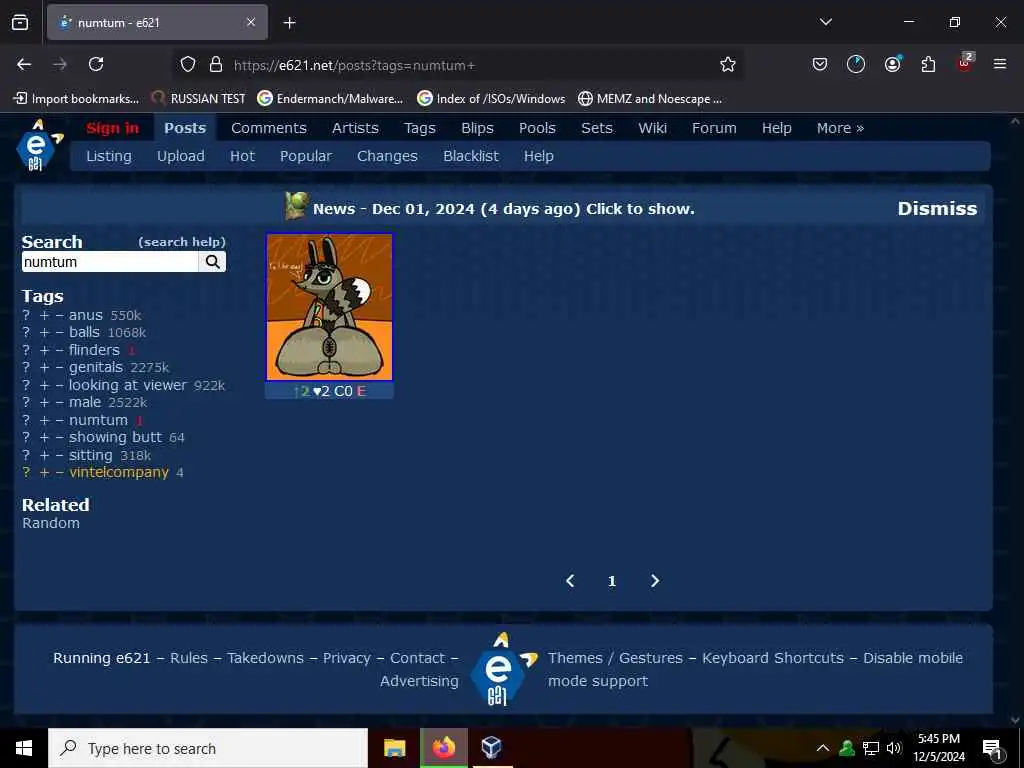This screenshot has width=1024, height=768.
Task: Open the Windows Start menu
Action: [x=24, y=748]
